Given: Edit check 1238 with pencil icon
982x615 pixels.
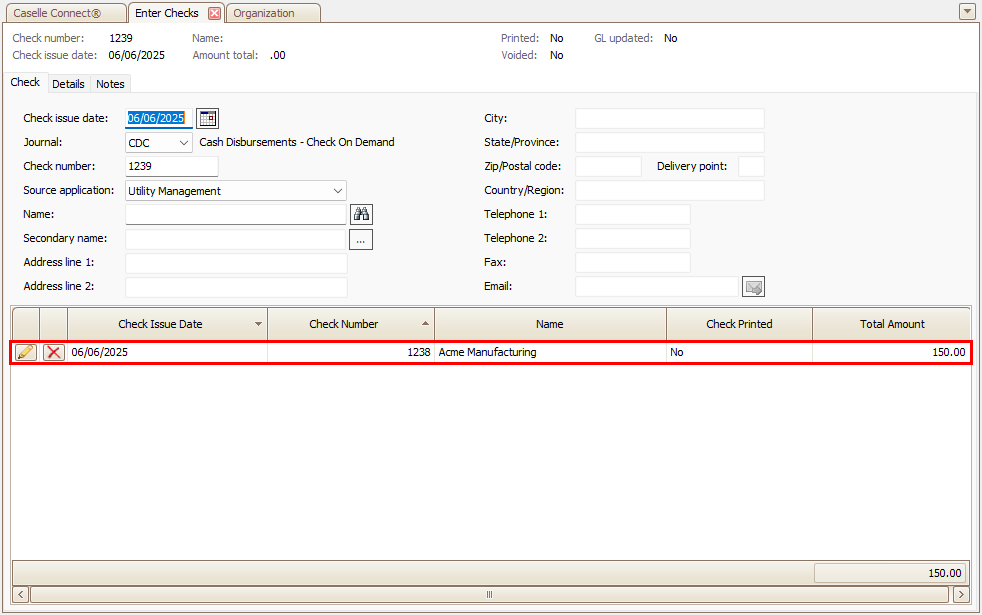Looking at the screenshot, I should point(26,352).
